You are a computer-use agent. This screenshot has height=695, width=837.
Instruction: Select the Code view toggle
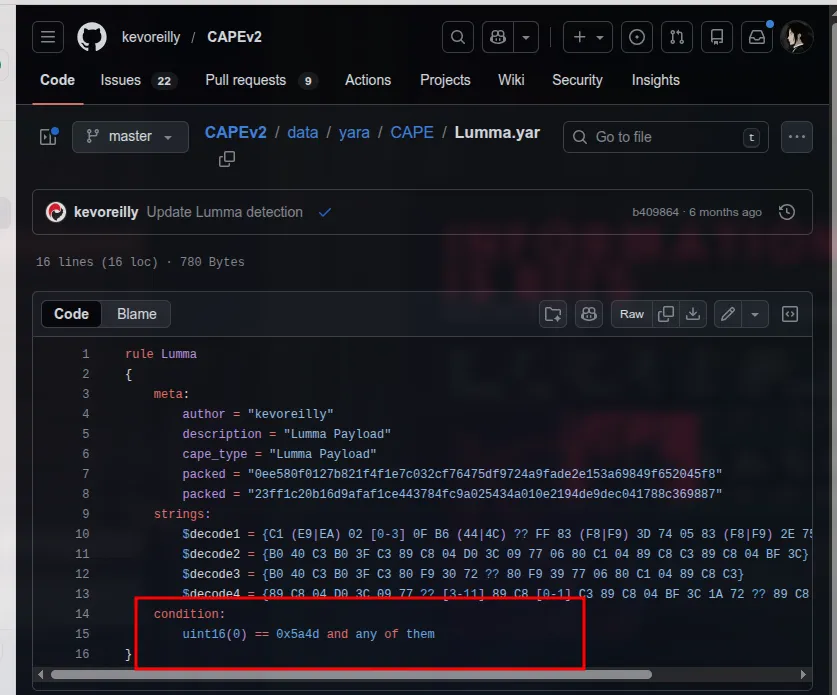coord(72,314)
